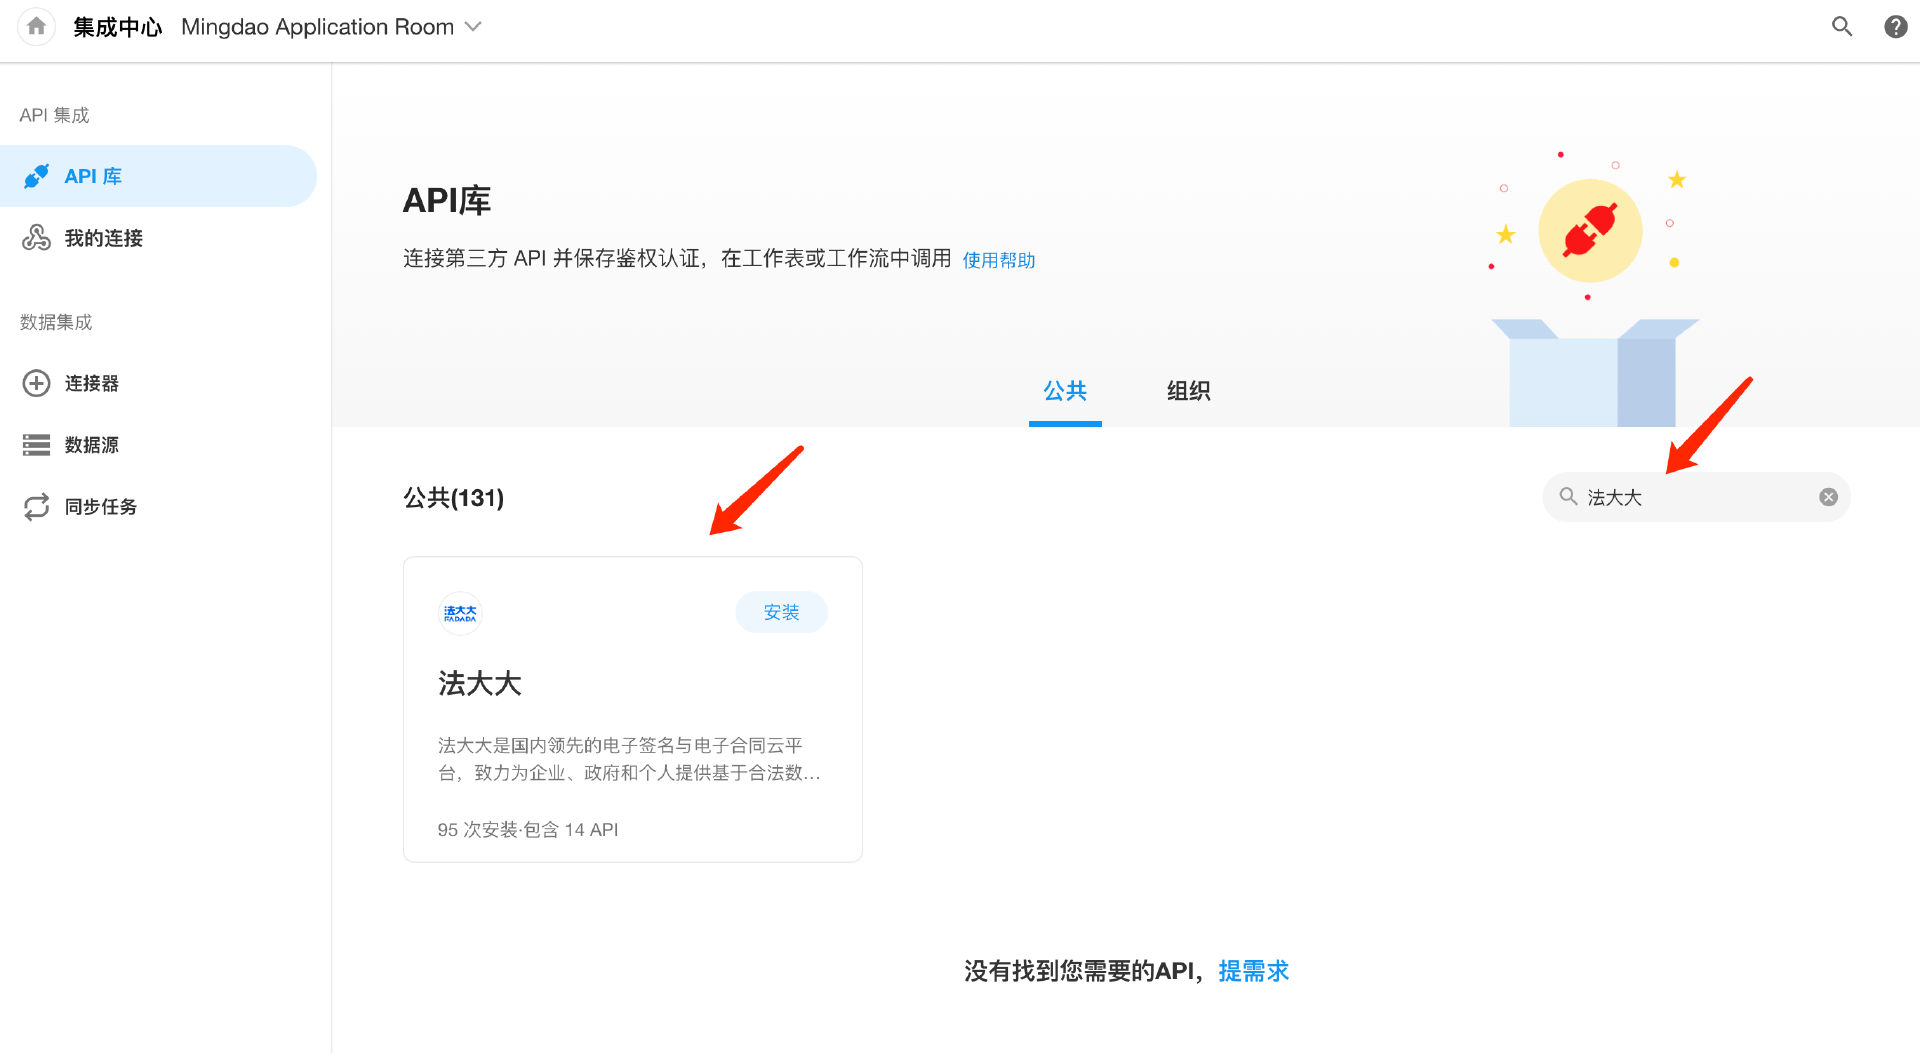1920x1053 pixels.
Task: Expand the Mingdao Application Room dropdown
Action: [331, 27]
